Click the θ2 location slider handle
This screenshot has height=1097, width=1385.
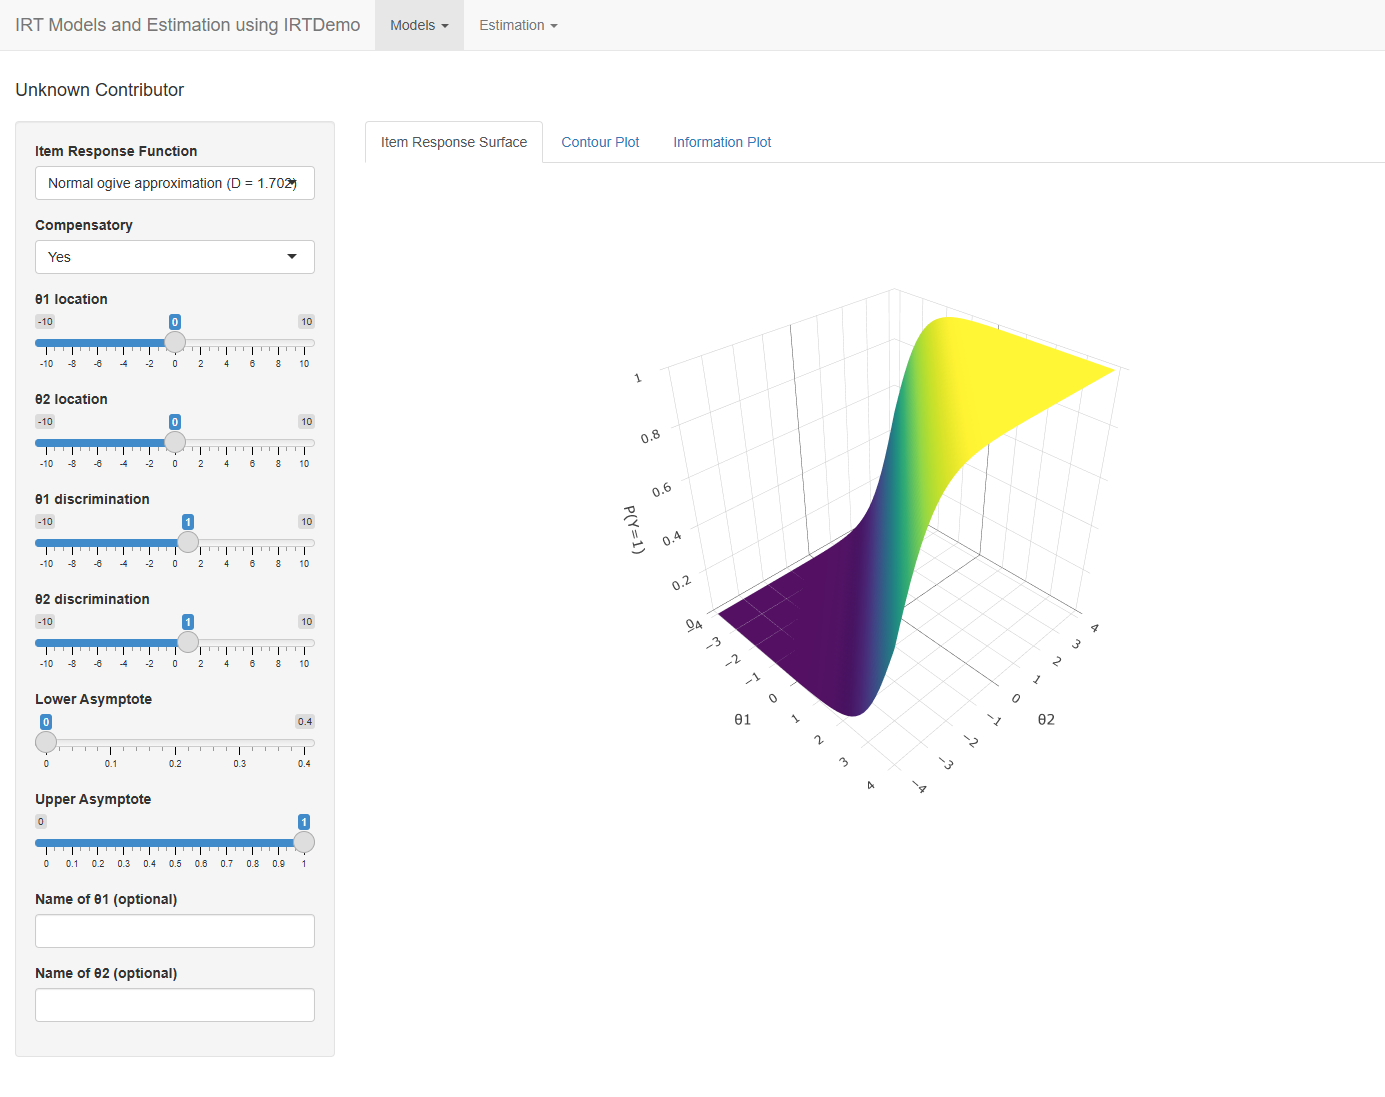175,442
